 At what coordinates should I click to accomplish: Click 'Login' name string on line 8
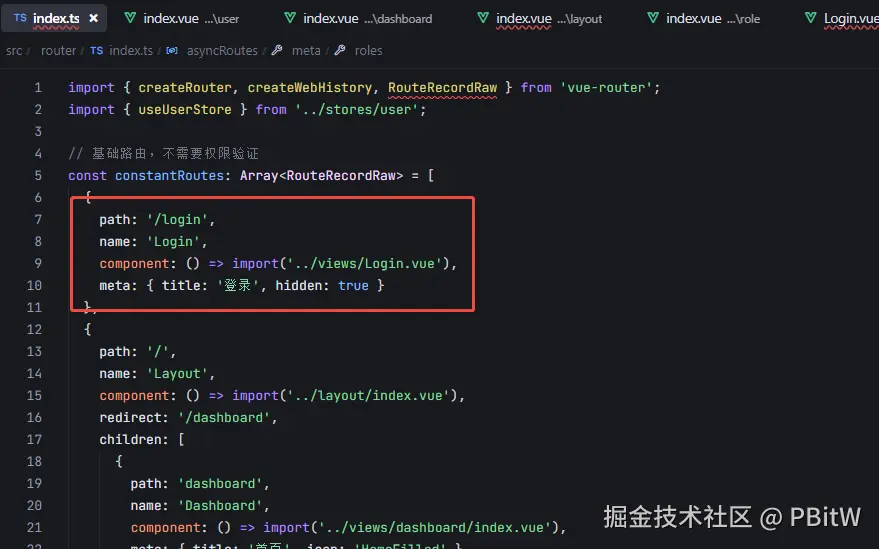click(x=173, y=242)
